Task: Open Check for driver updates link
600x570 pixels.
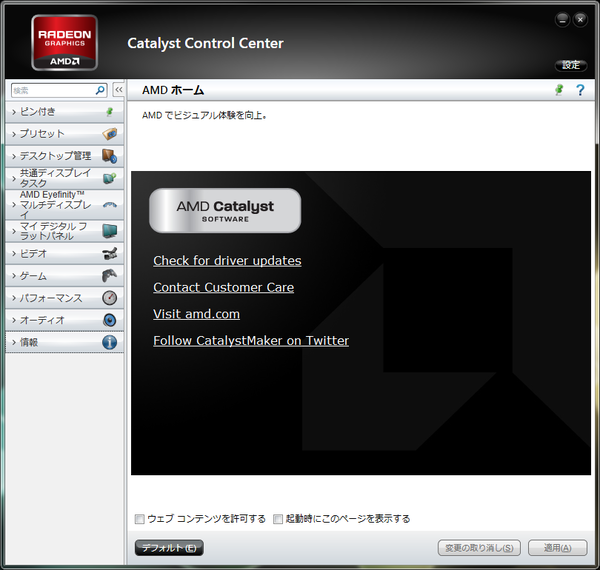Action: point(227,261)
